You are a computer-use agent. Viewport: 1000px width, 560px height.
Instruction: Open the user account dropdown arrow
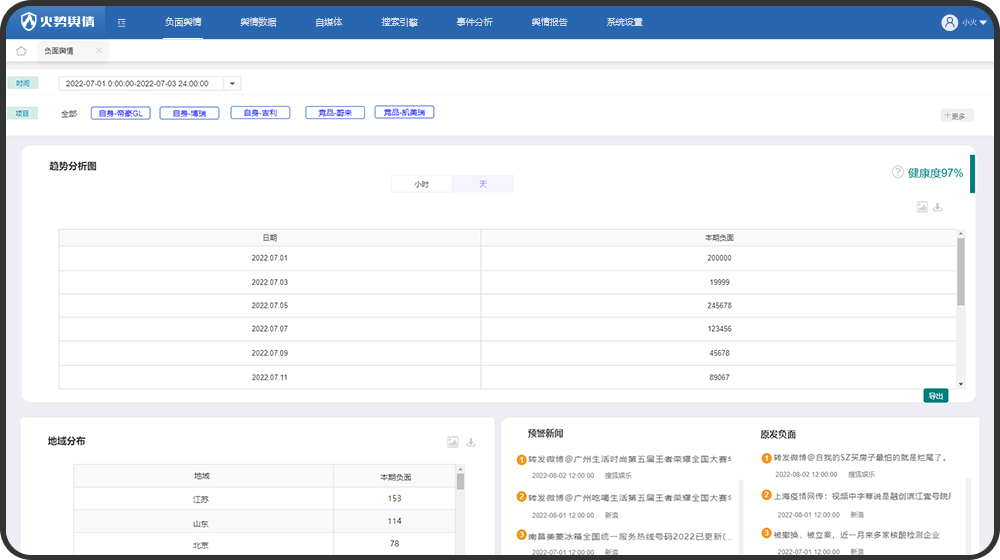coord(983,22)
